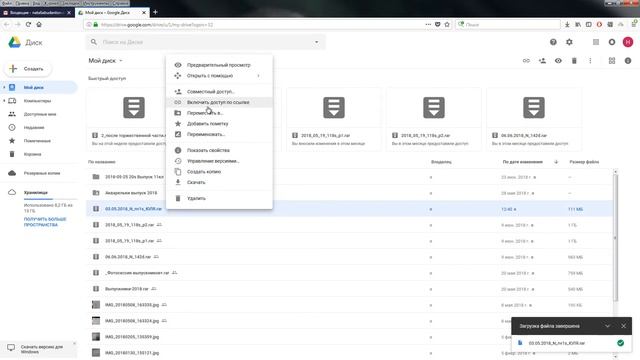The width and height of the screenshot is (640, 360).
Task: Open the Pocket save icon in address bar
Action: 438,24
